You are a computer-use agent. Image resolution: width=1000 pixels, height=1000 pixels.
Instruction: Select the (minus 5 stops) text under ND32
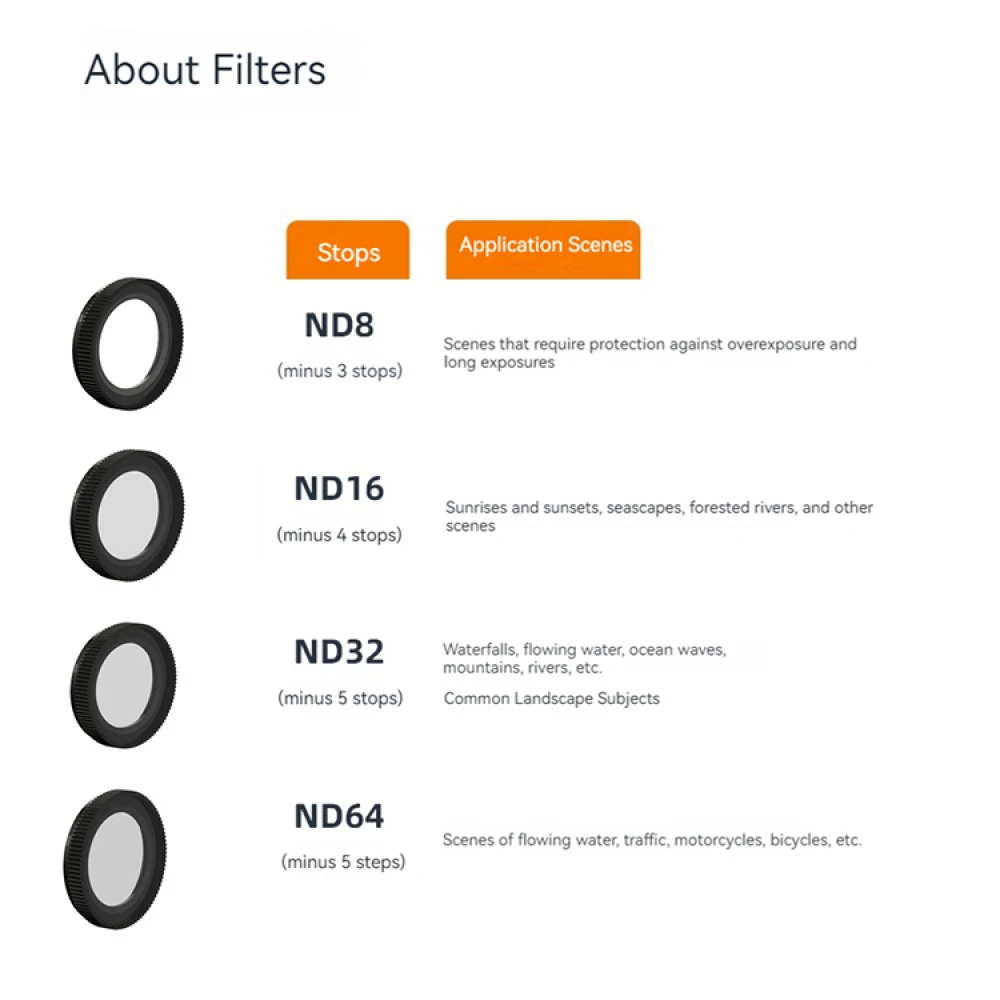341,698
